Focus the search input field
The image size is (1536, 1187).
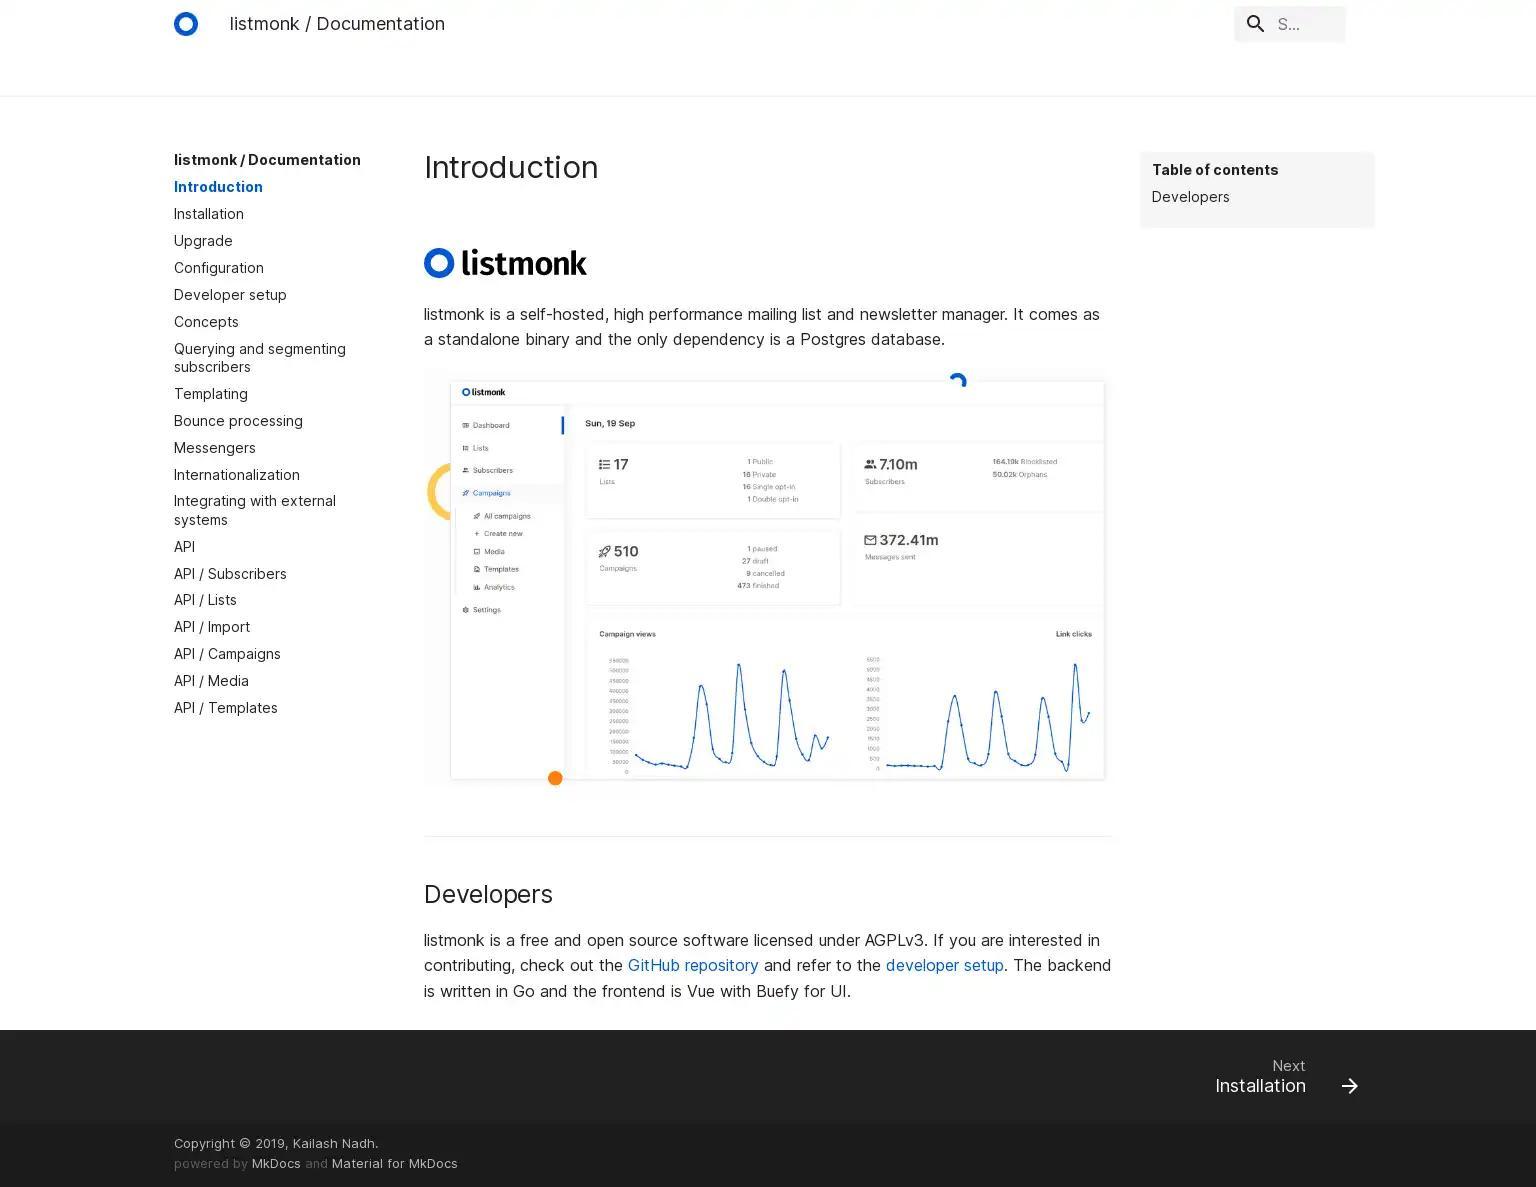pos(1290,24)
